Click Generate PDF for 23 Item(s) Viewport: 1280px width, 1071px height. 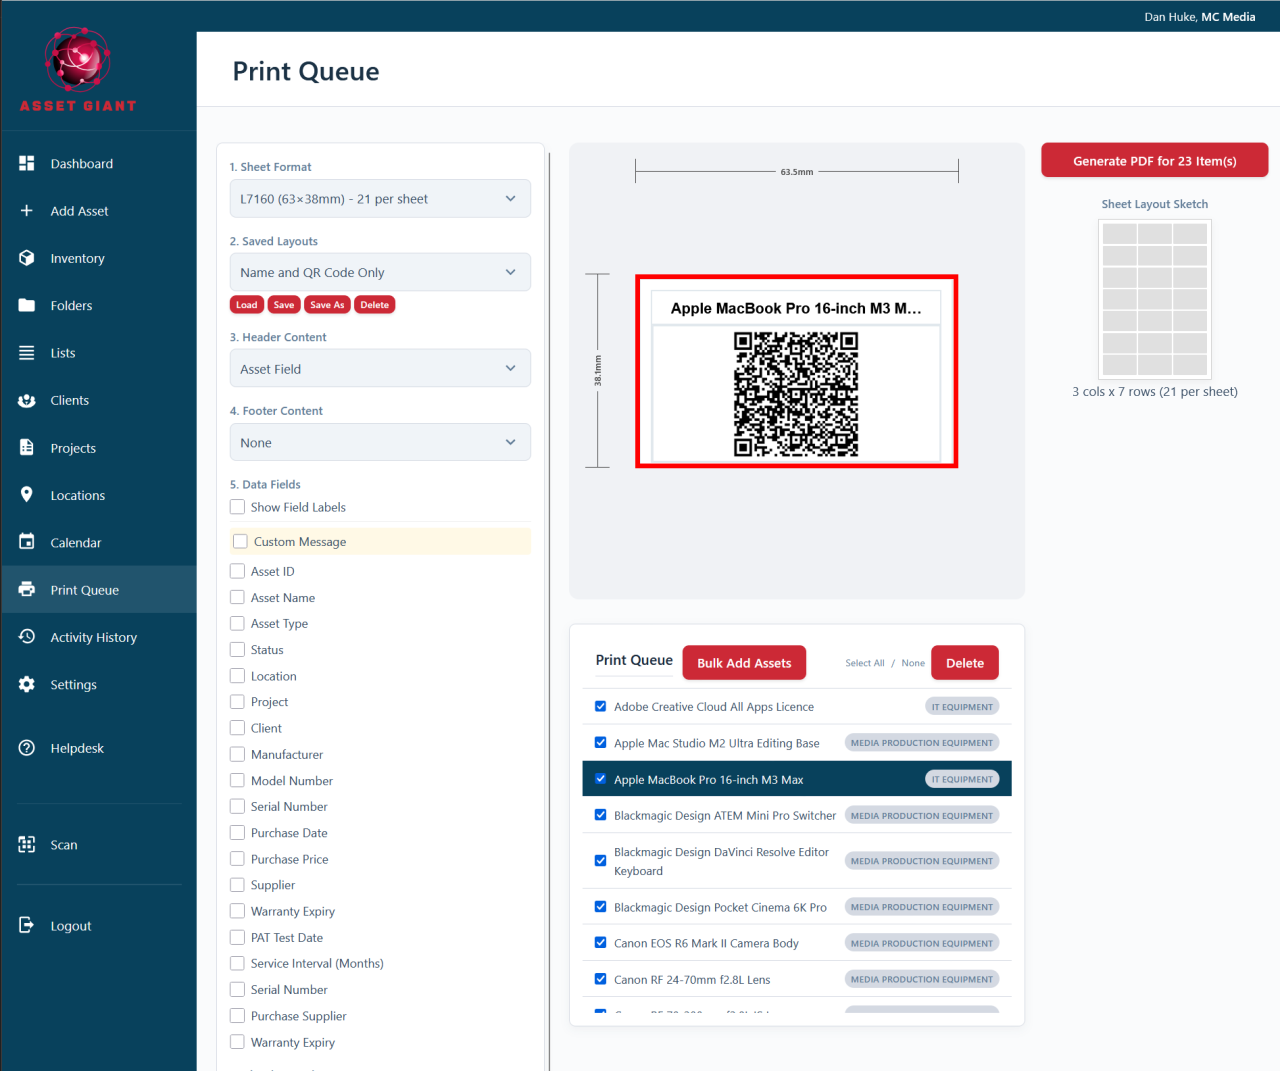[x=1155, y=161]
